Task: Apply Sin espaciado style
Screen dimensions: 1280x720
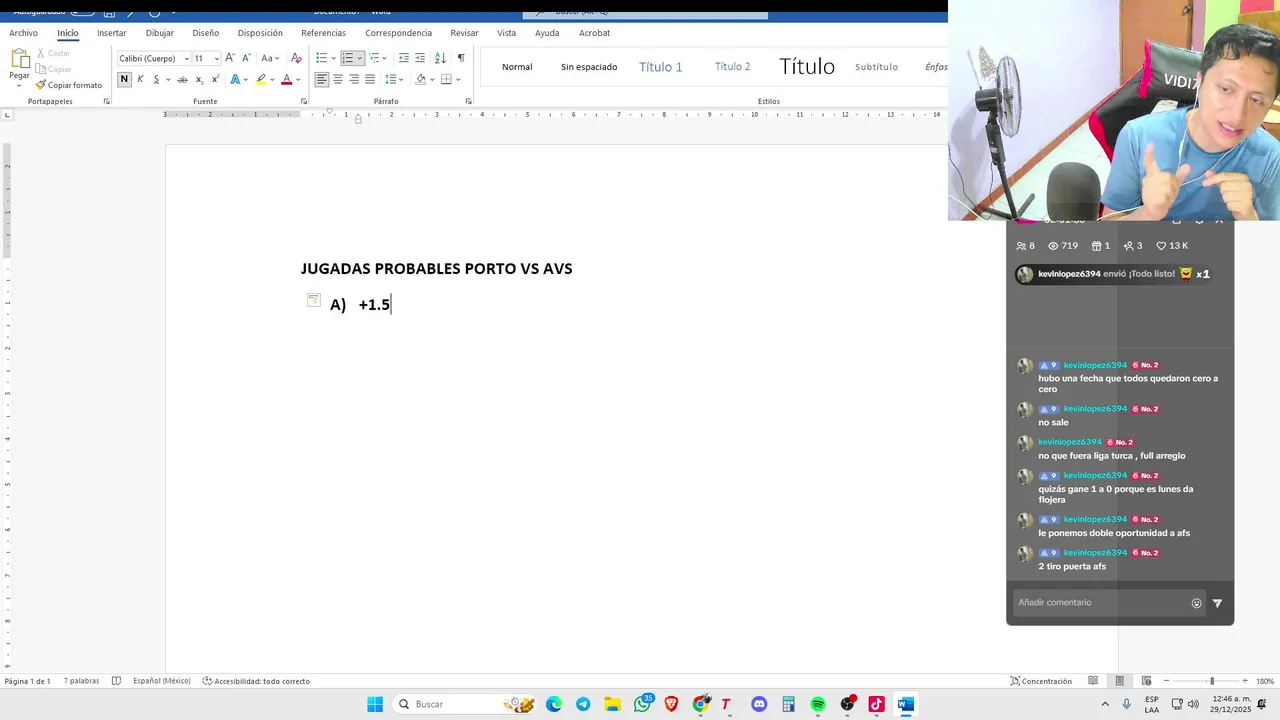Action: pyautogui.click(x=589, y=67)
